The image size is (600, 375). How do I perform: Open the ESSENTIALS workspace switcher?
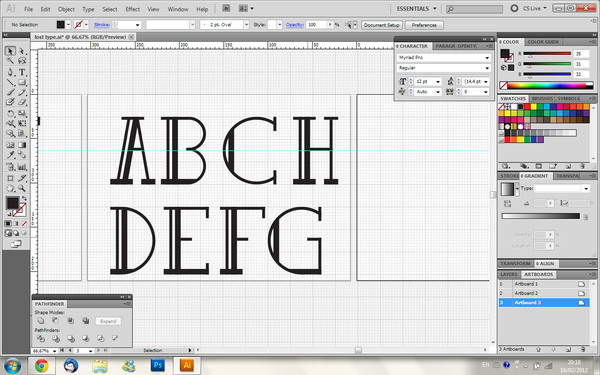(416, 8)
